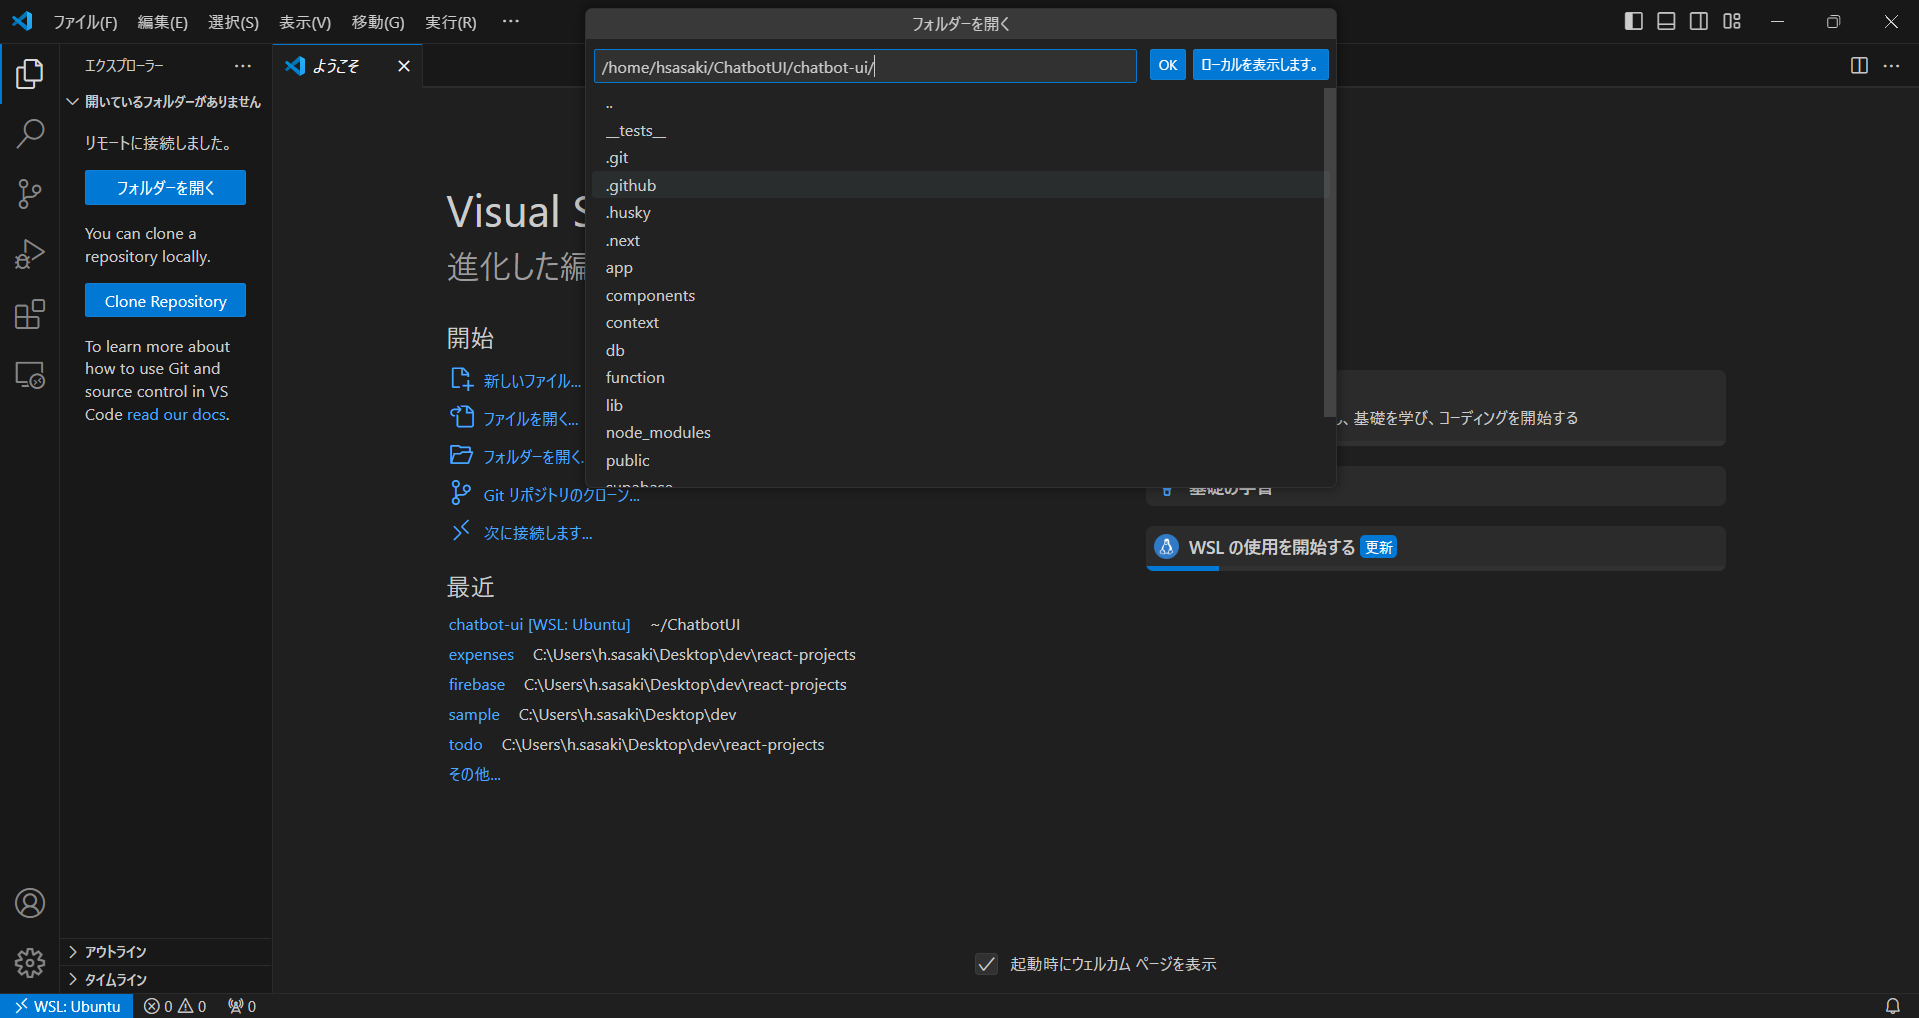
Task: Open errors and warnings count in status bar
Action: pyautogui.click(x=175, y=1006)
